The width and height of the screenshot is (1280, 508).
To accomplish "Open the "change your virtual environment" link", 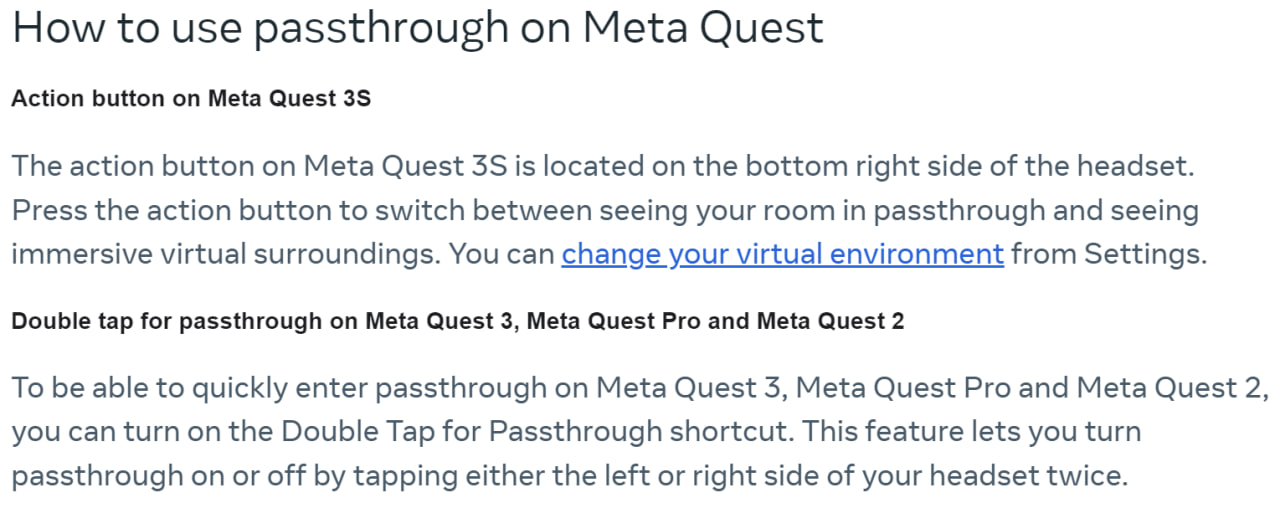I will [x=782, y=254].
